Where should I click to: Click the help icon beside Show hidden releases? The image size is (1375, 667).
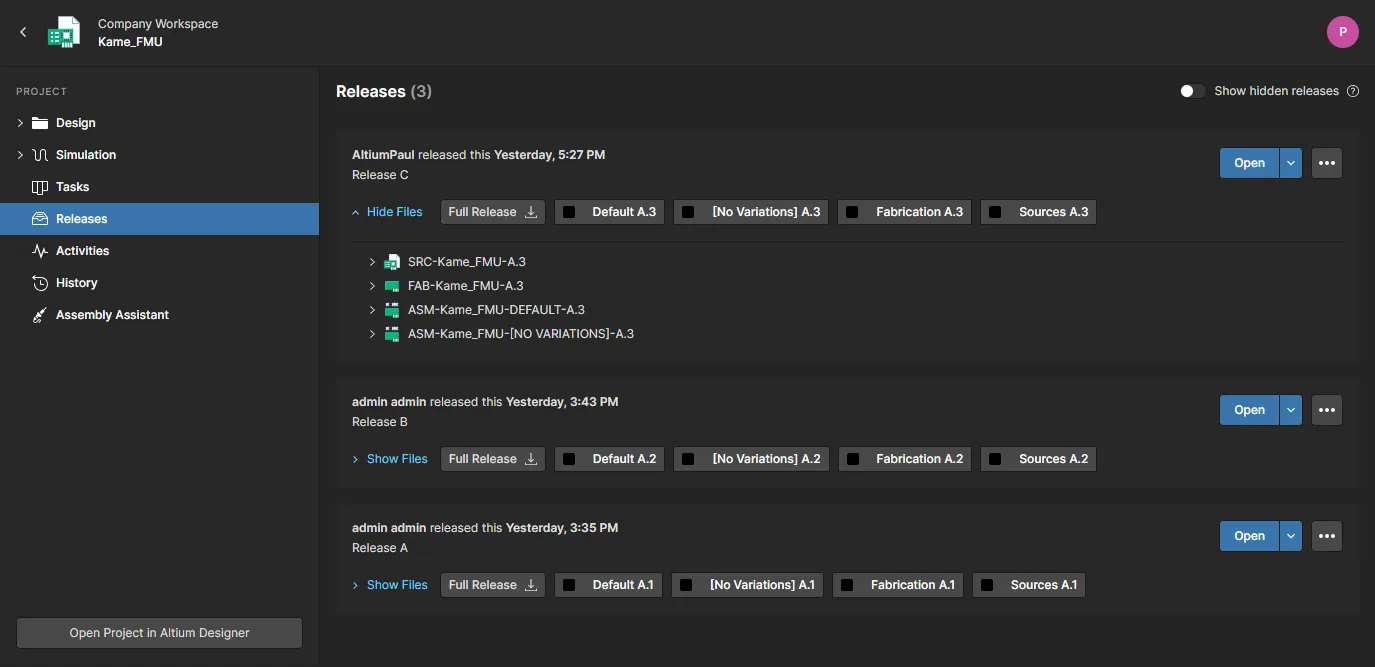[x=1353, y=91]
